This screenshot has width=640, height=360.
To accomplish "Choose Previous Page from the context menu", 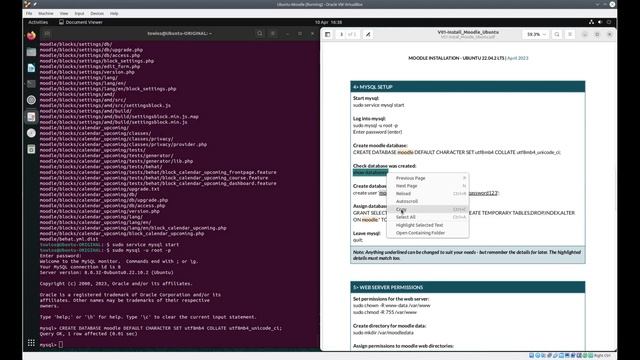I will (x=428, y=178).
